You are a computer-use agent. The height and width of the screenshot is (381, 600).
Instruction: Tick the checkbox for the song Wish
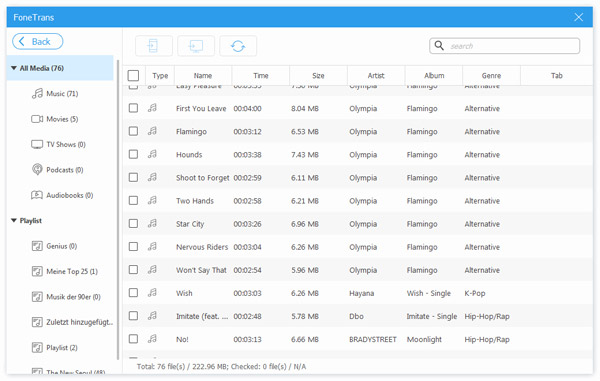133,293
